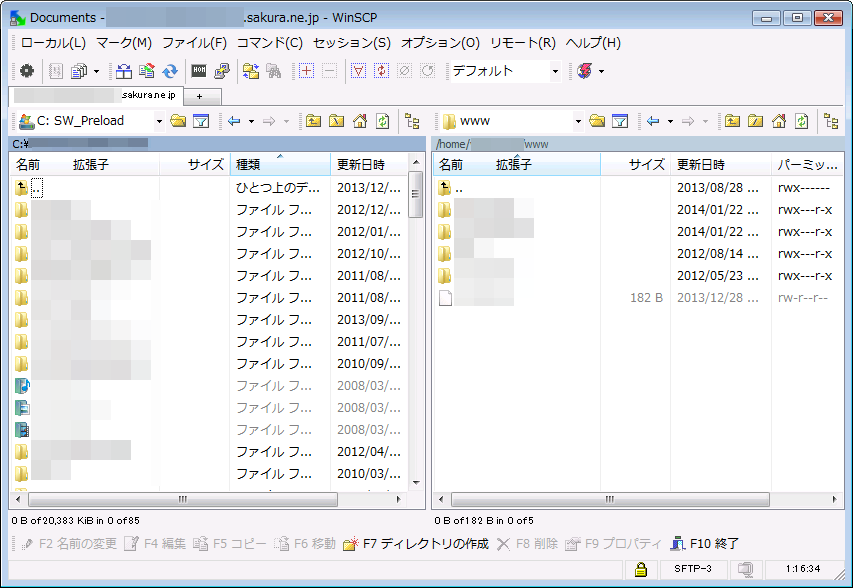This screenshot has width=853, height=588.
Task: Go to parent directory in local panel
Action: pos(313,121)
